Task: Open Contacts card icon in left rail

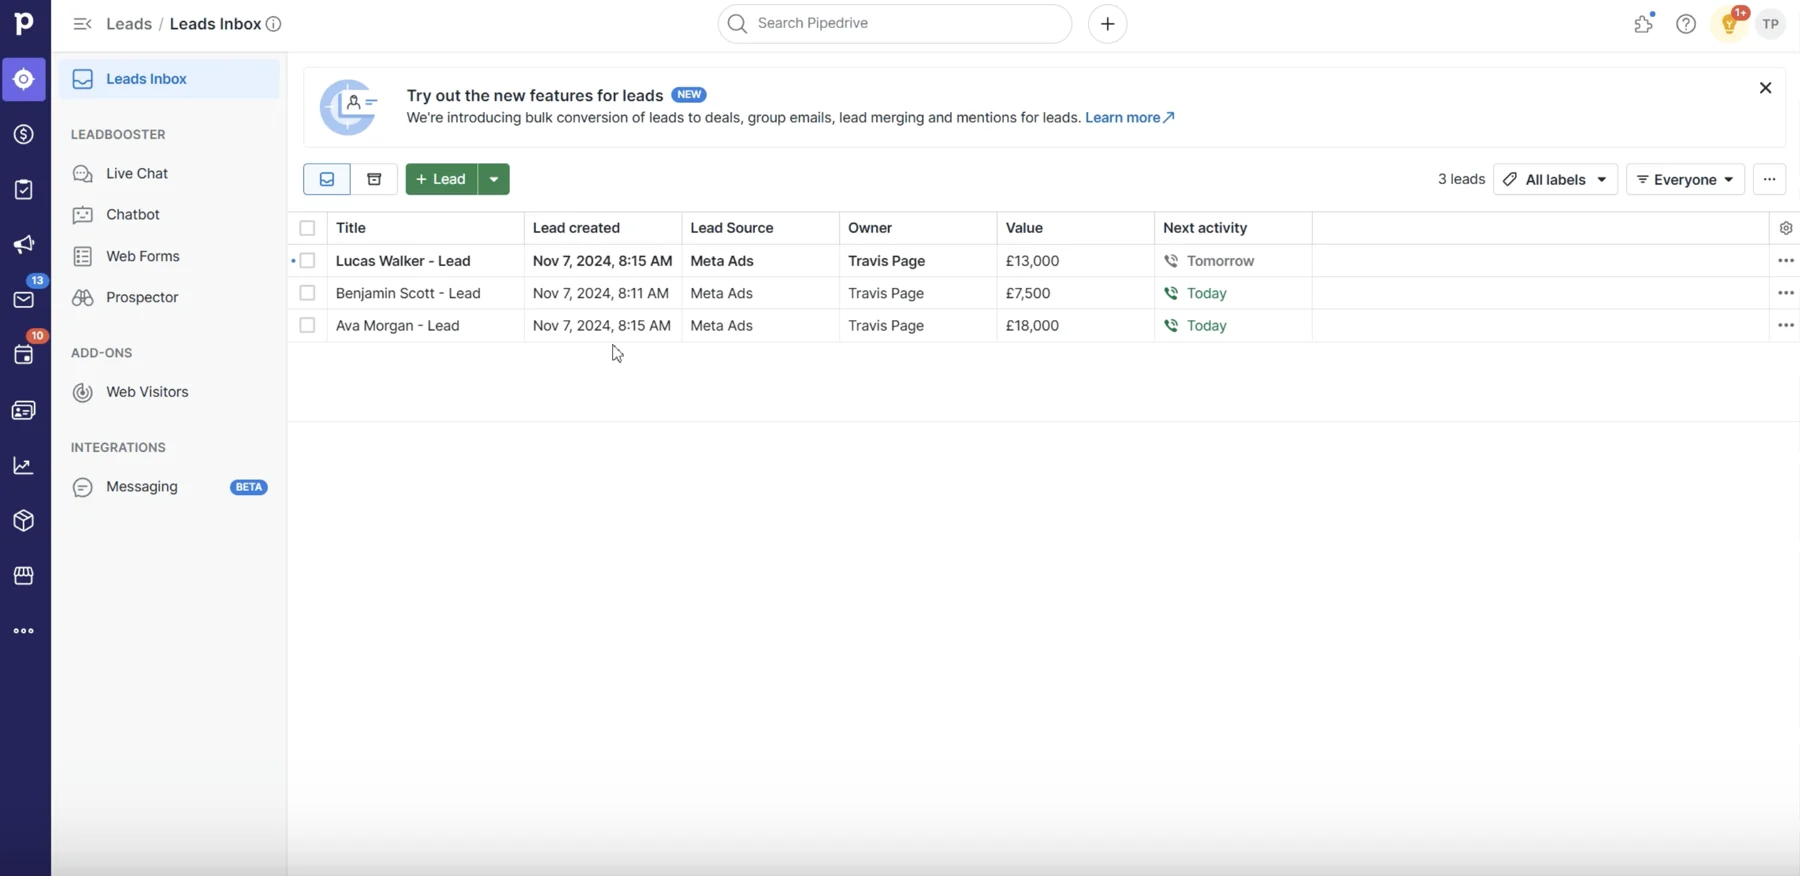Action: pyautogui.click(x=24, y=410)
